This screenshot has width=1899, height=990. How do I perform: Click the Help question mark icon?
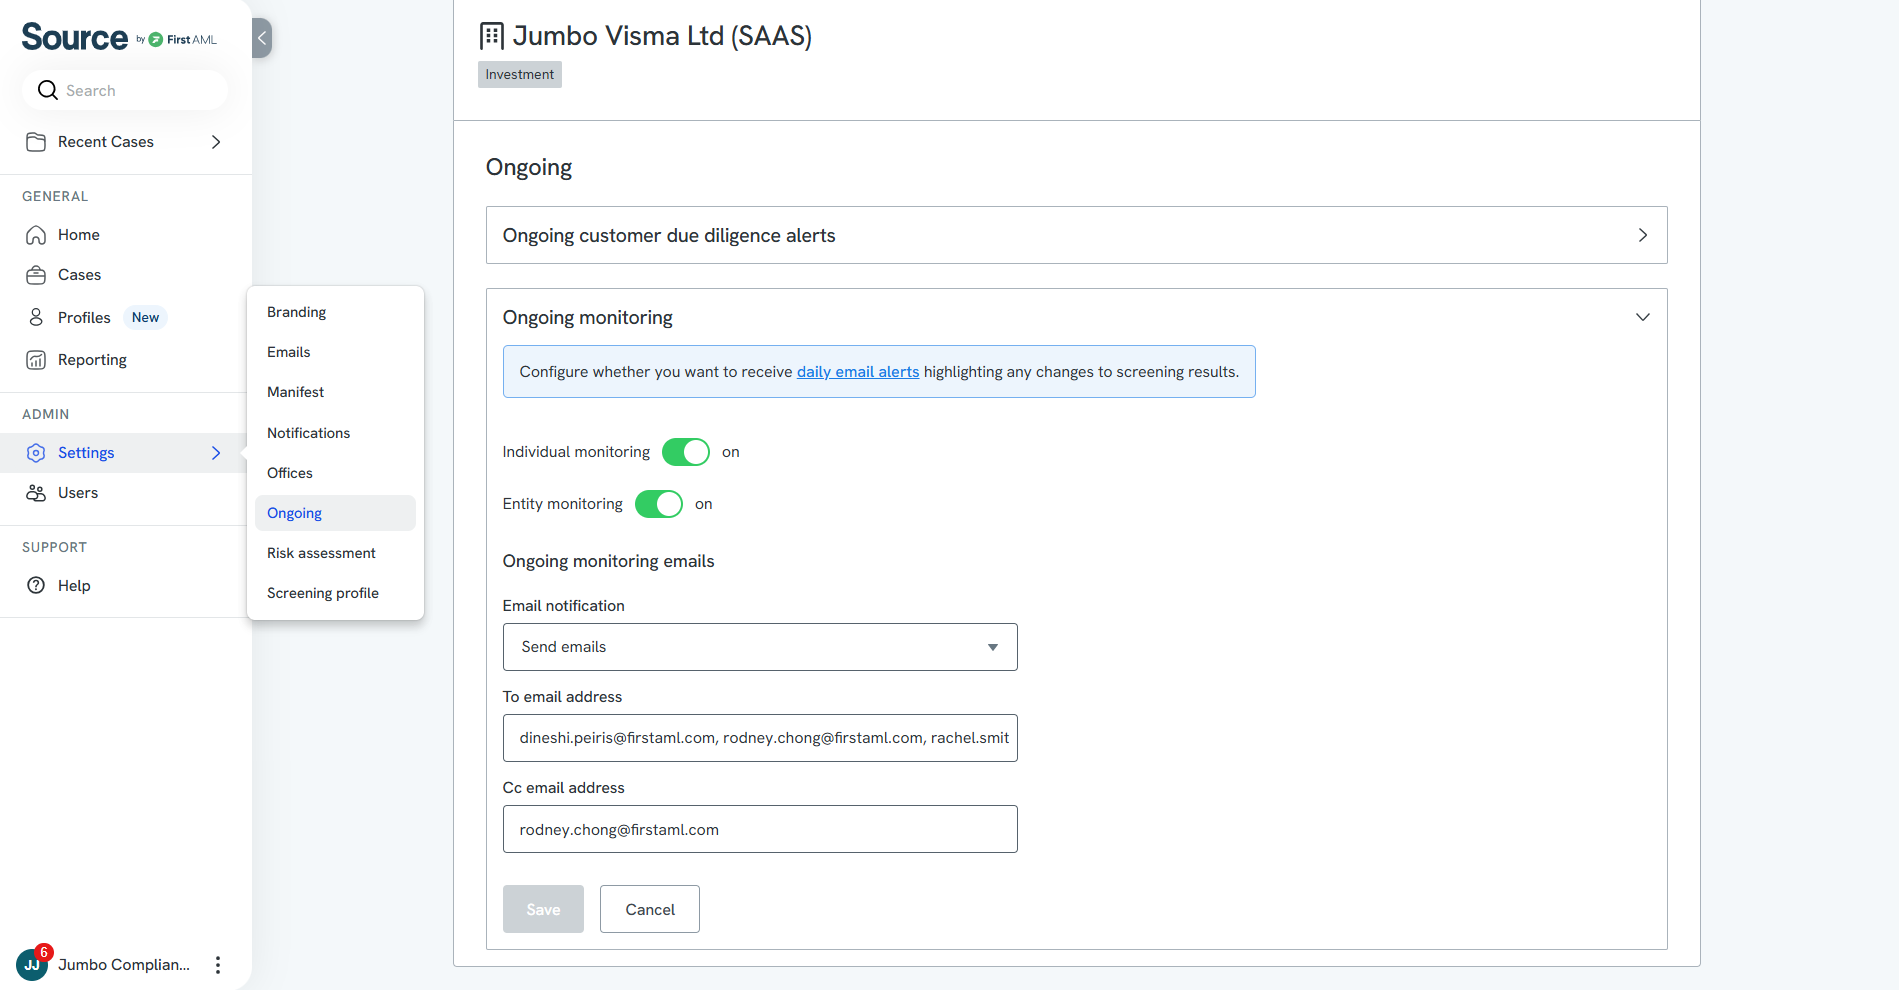(x=36, y=586)
